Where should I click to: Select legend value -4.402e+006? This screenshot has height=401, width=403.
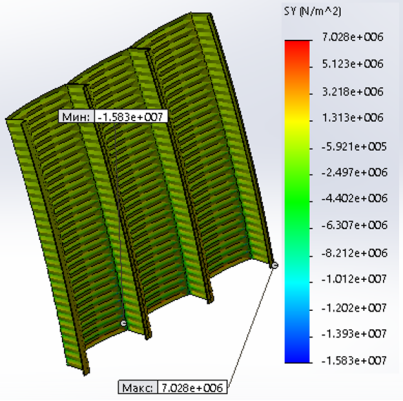pyautogui.click(x=354, y=198)
